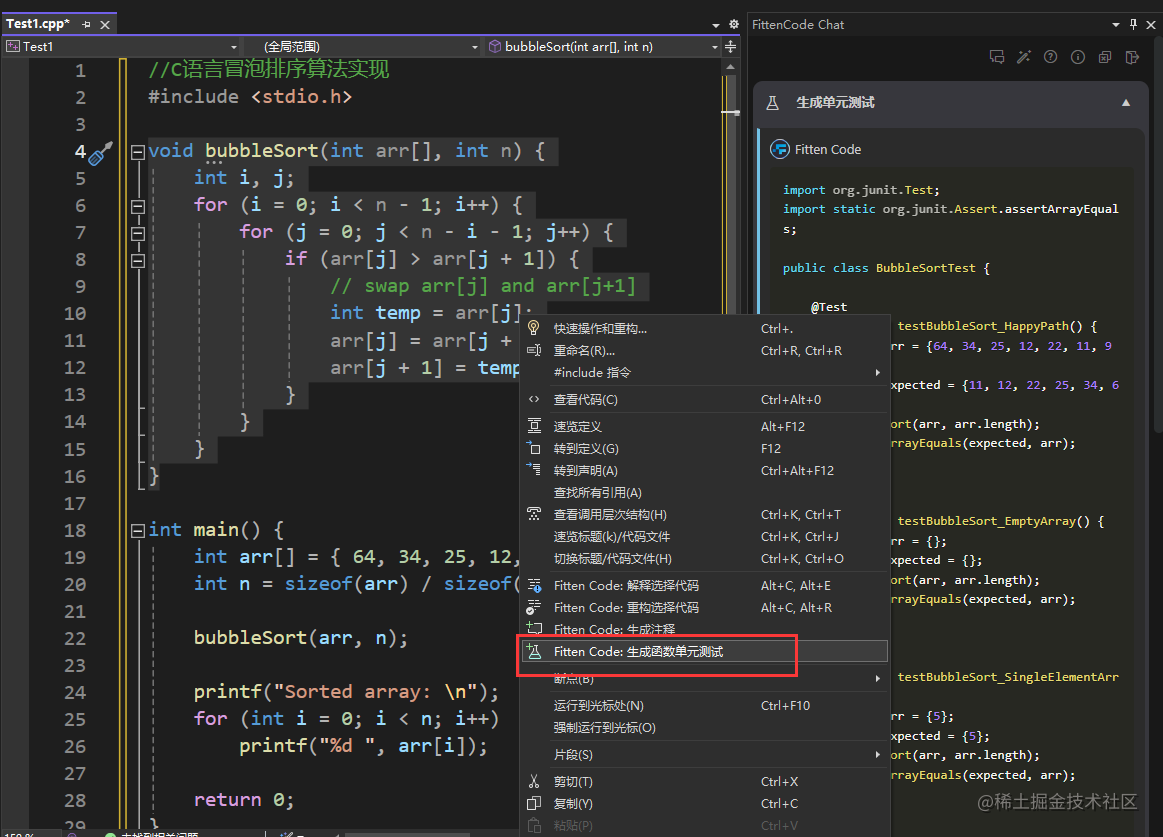The image size is (1163, 837).
Task: Click the call hierarchy icon beside 查看调用层次结构
Action: (x=534, y=513)
